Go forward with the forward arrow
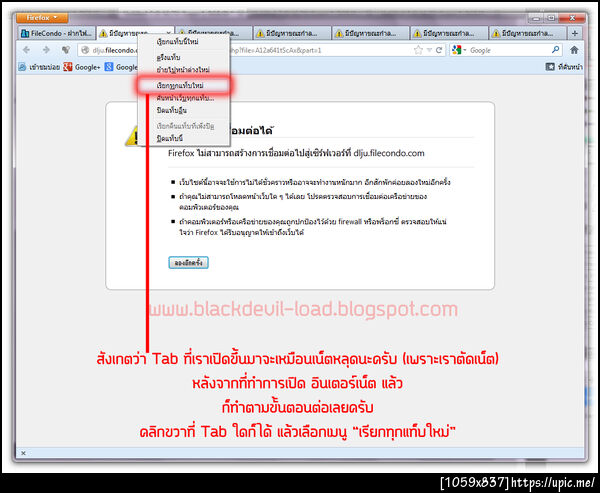The height and width of the screenshot is (493, 600). 46,50
